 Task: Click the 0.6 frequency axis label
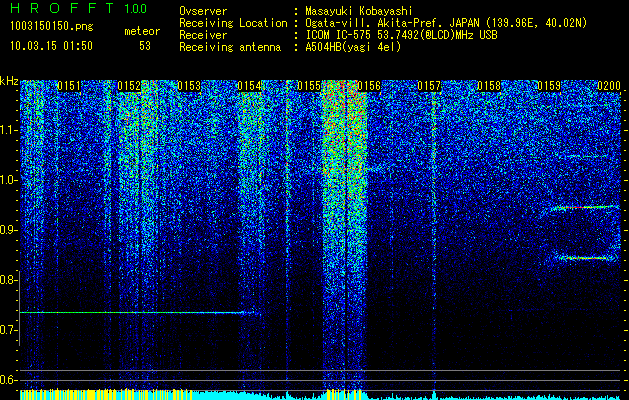[8, 380]
